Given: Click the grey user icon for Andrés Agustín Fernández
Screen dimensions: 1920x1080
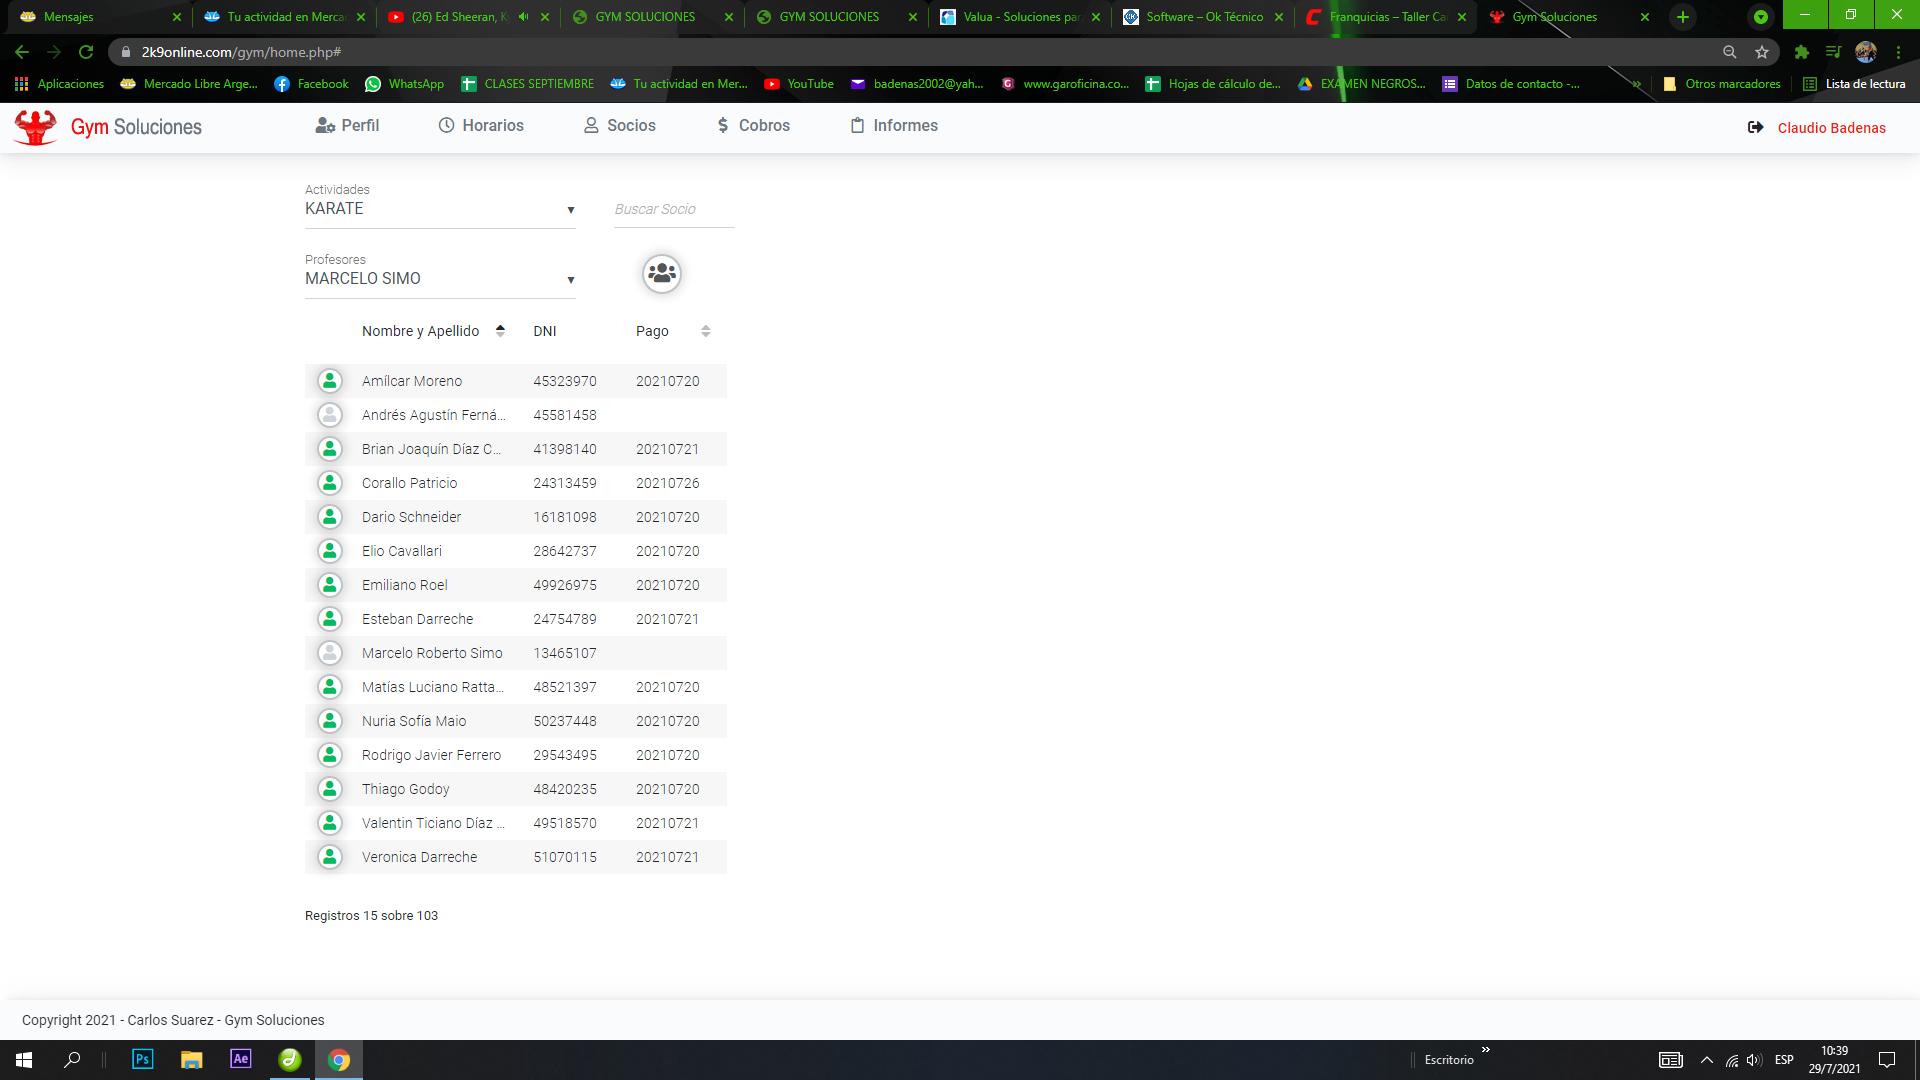Looking at the screenshot, I should pyautogui.click(x=330, y=415).
